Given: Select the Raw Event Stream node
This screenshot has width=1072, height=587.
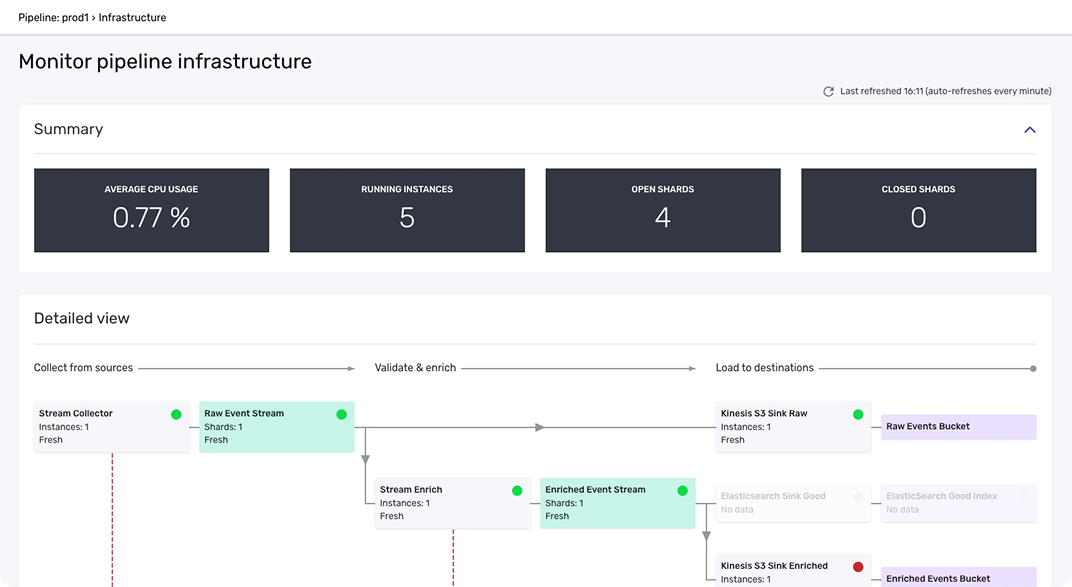Looking at the screenshot, I should coord(276,427).
